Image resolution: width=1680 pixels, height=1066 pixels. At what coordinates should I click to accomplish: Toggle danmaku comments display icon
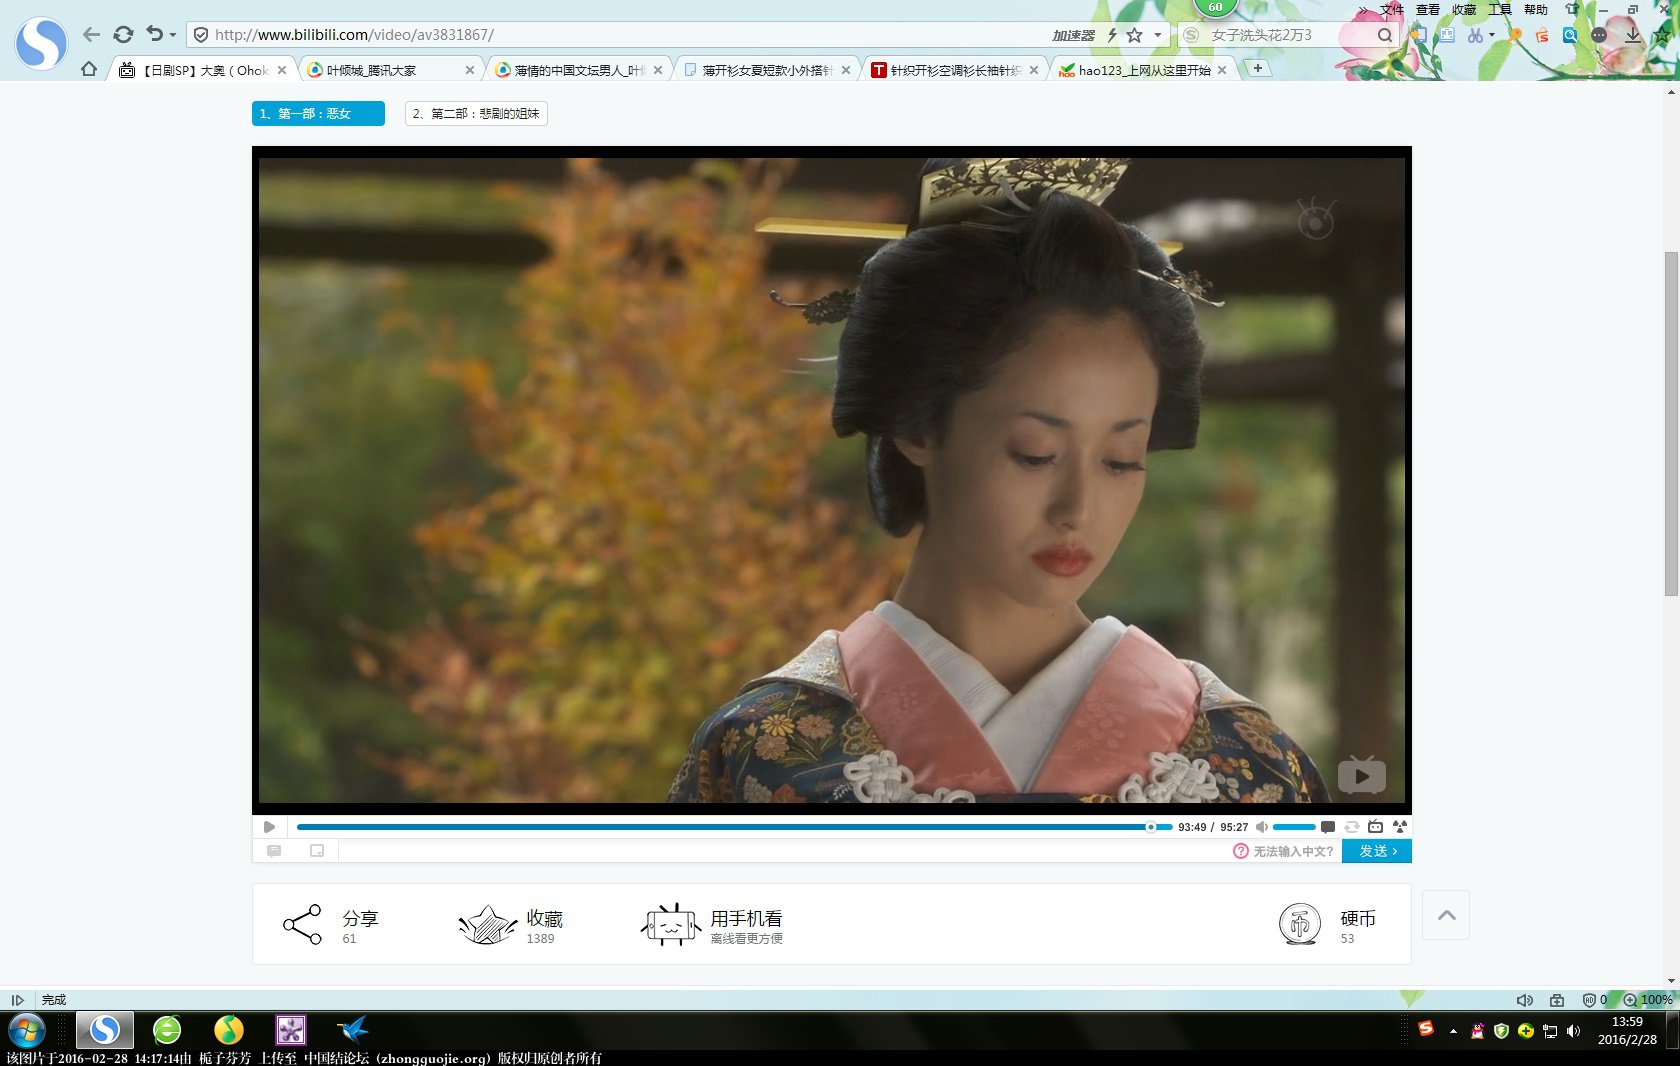point(1328,827)
